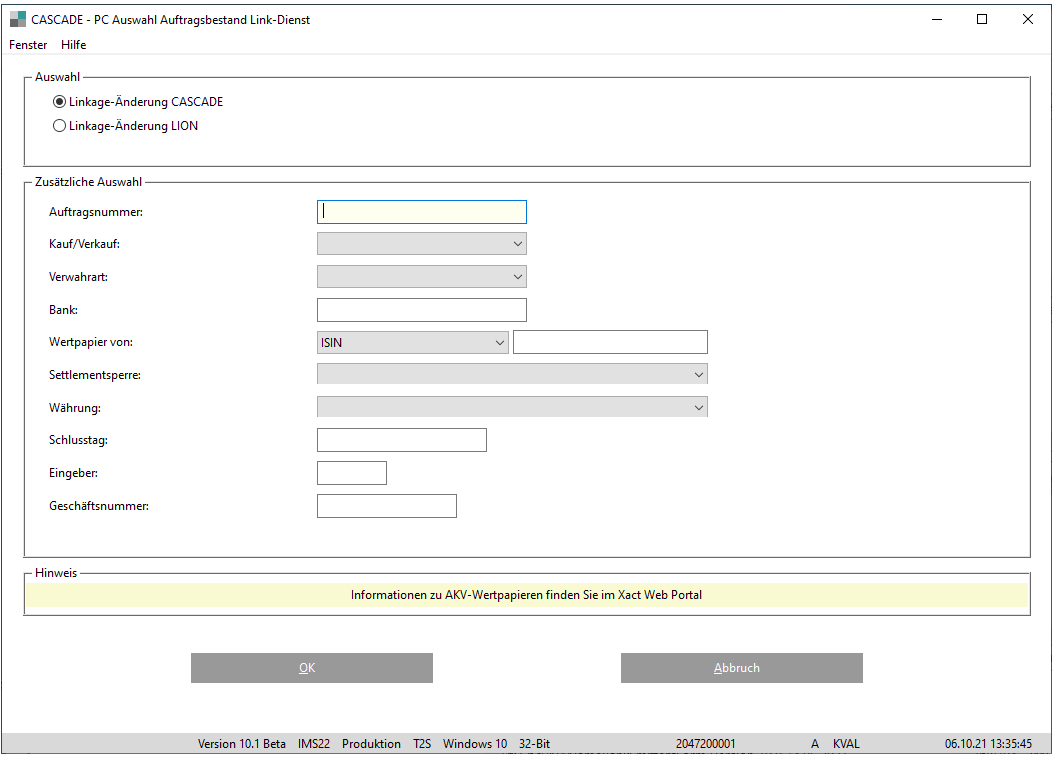The image size is (1057, 759).
Task: Expand the Settlementsperre dropdown
Action: coord(511,375)
